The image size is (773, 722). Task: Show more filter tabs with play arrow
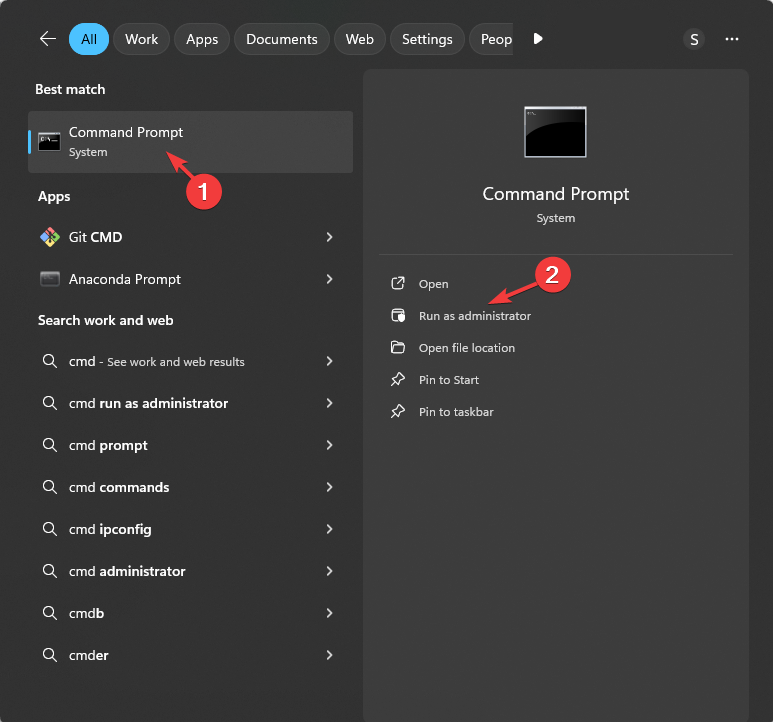[x=538, y=38]
